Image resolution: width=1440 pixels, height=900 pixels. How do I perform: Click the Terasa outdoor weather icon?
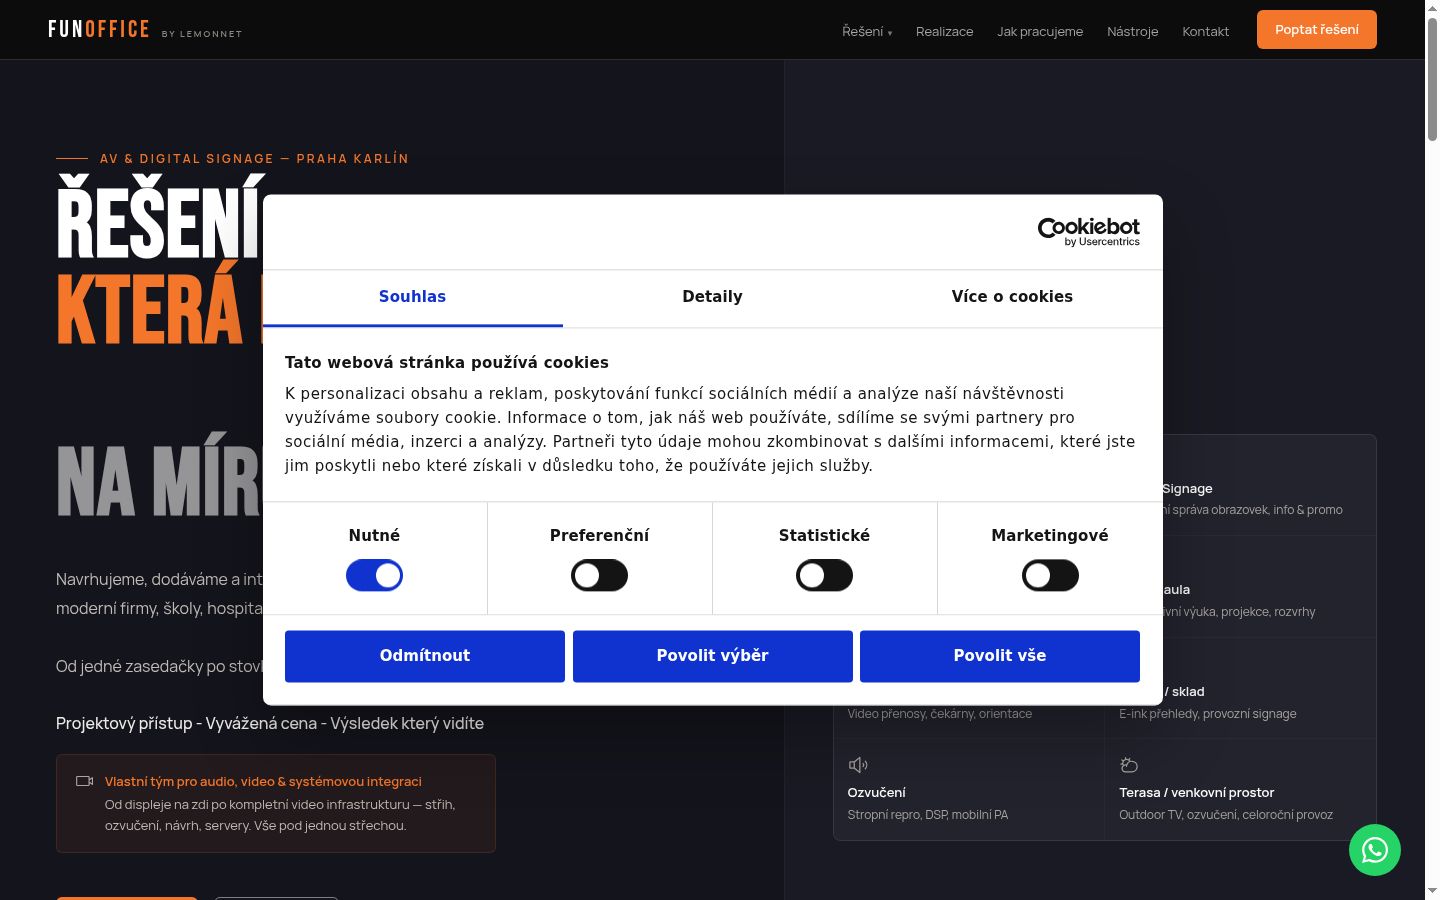(x=1129, y=765)
